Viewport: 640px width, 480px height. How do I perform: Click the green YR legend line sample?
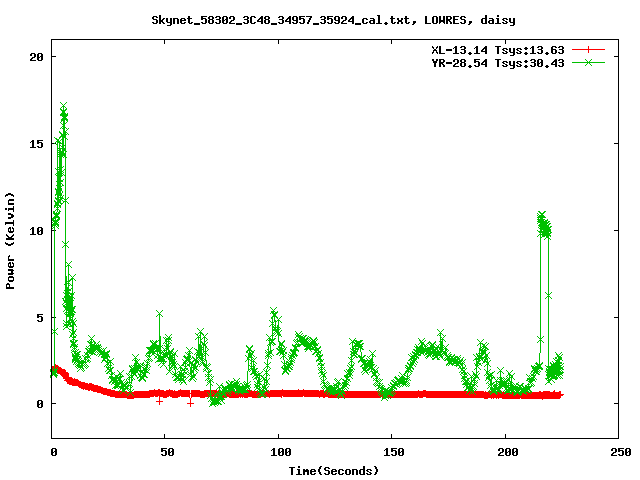pyautogui.click(x=588, y=62)
